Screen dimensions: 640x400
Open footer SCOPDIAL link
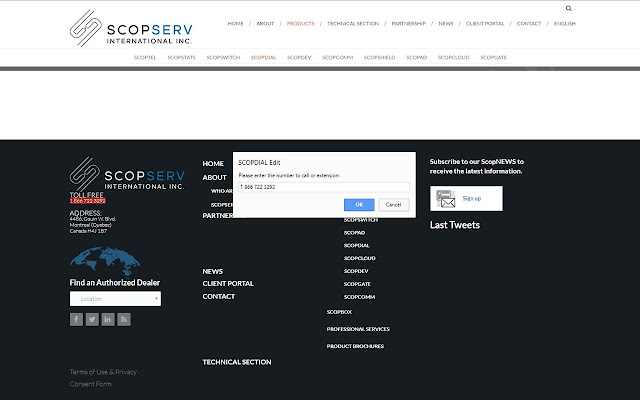356,246
